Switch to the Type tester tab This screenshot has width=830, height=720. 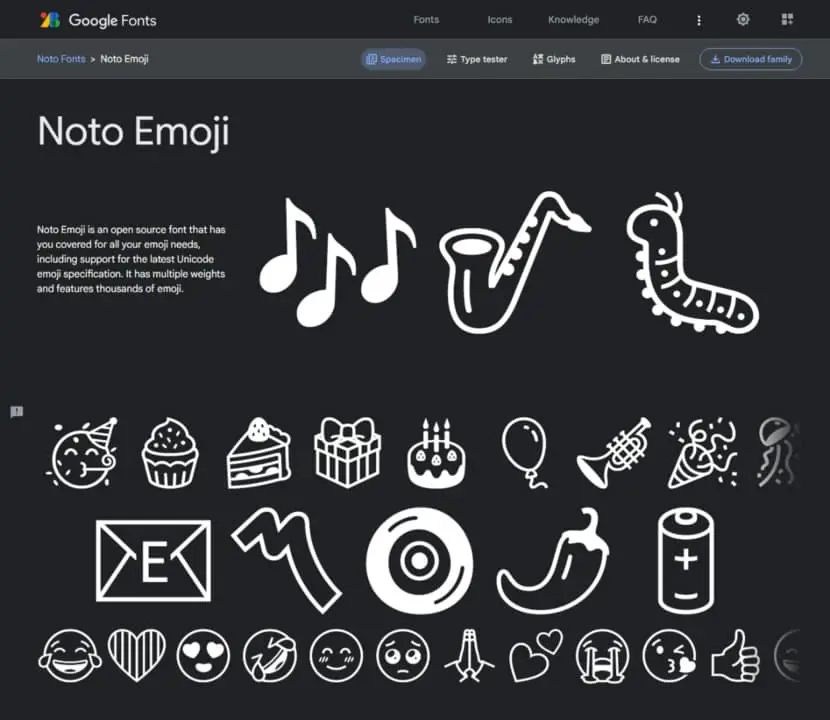pyautogui.click(x=477, y=59)
